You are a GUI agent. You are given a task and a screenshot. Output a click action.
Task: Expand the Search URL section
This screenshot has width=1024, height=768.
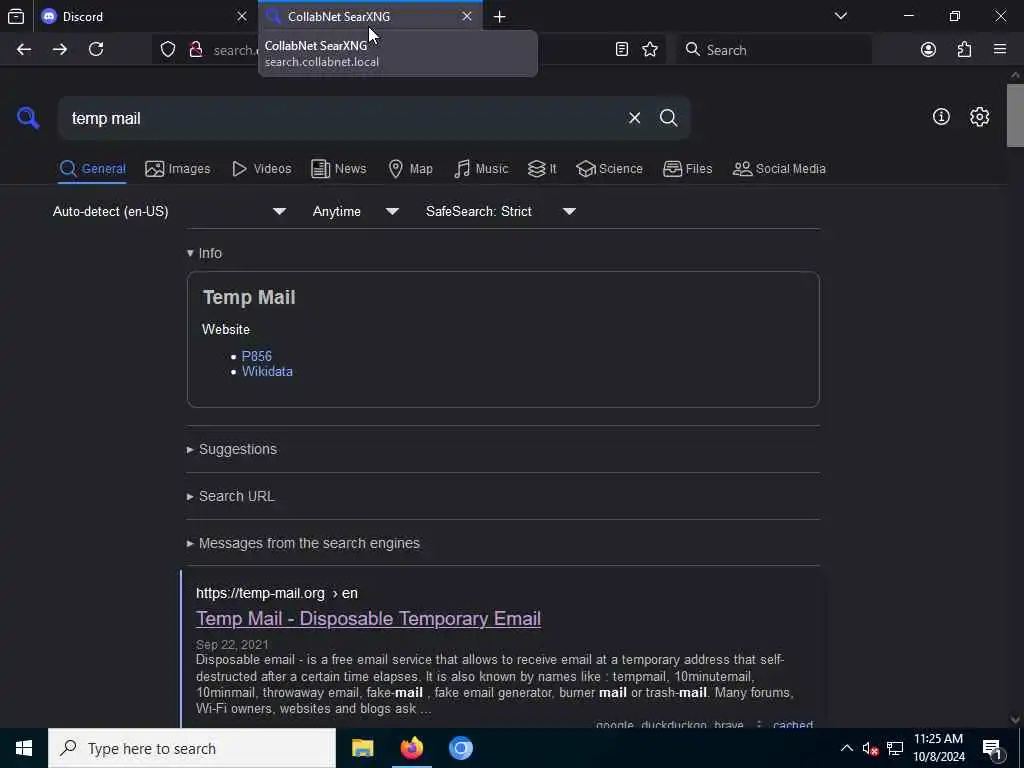click(231, 496)
